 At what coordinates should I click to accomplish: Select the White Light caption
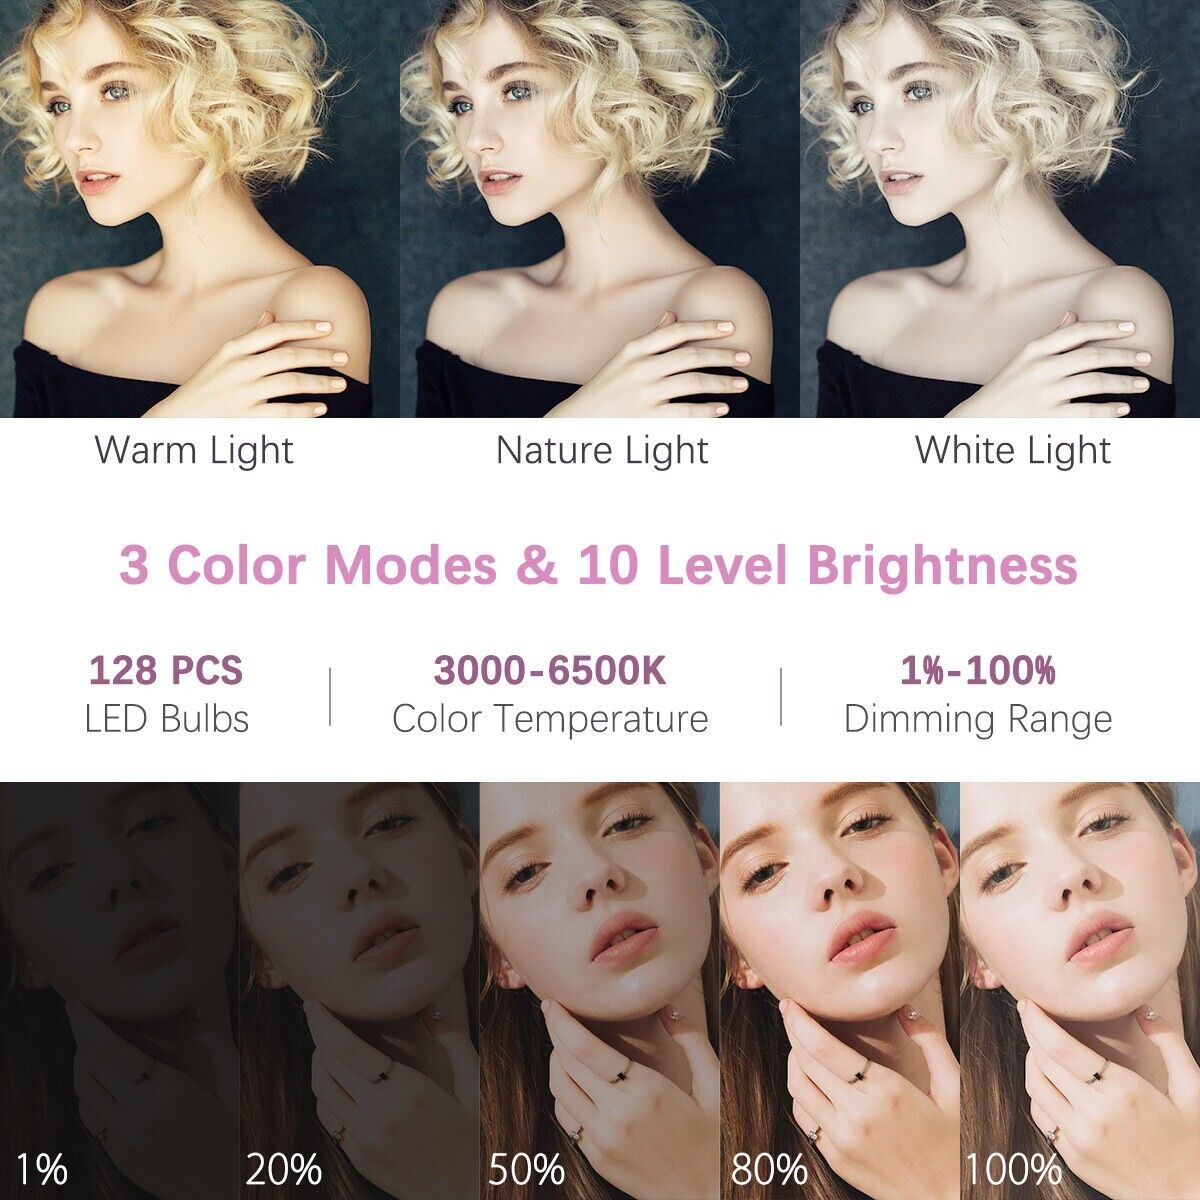(x=1012, y=451)
